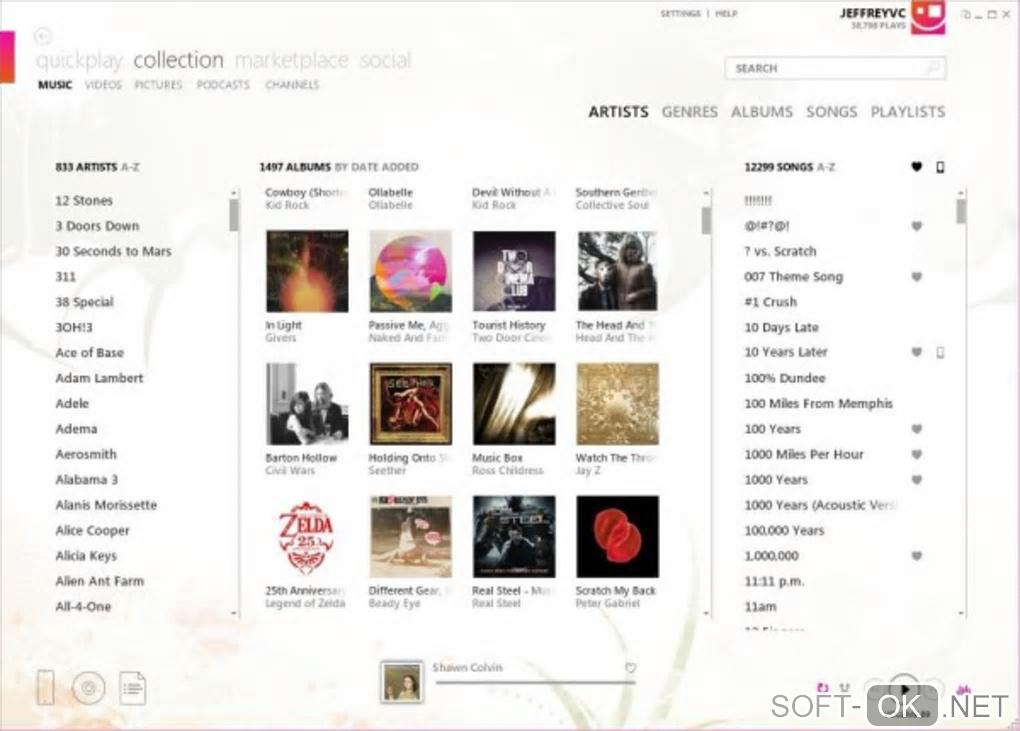The image size is (1020, 731).
Task: Open the PICTURES sub-tab
Action: pos(158,85)
